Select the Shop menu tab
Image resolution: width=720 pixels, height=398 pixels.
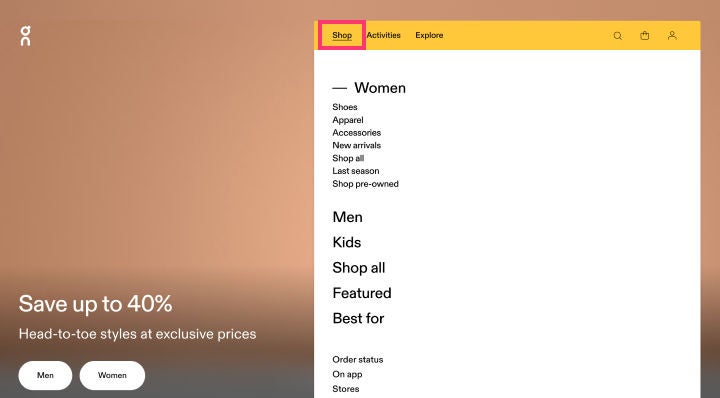tap(342, 35)
